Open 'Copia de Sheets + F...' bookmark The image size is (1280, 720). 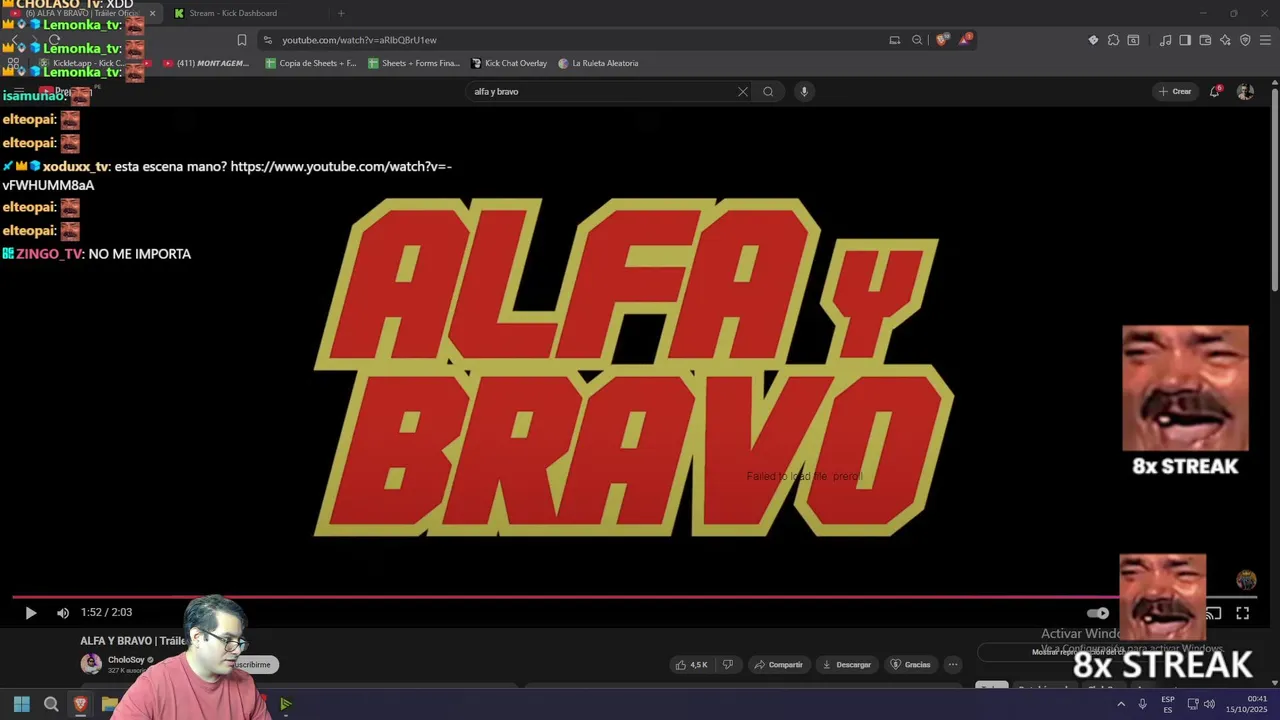point(311,63)
